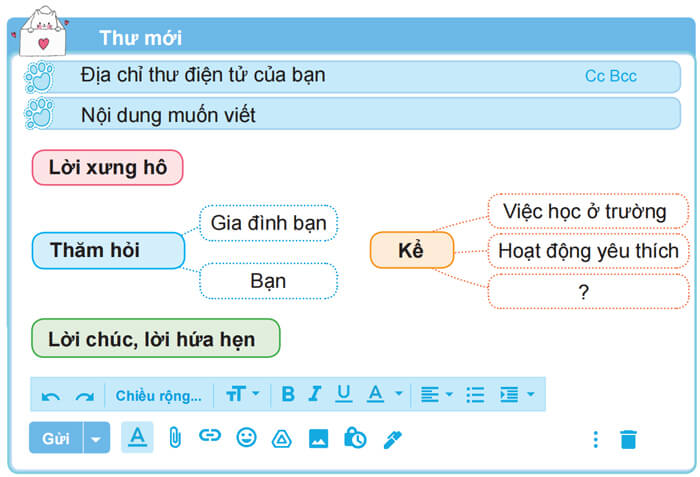This screenshot has height=477, width=700.
Task: Click the insert photo icon
Action: tap(318, 439)
